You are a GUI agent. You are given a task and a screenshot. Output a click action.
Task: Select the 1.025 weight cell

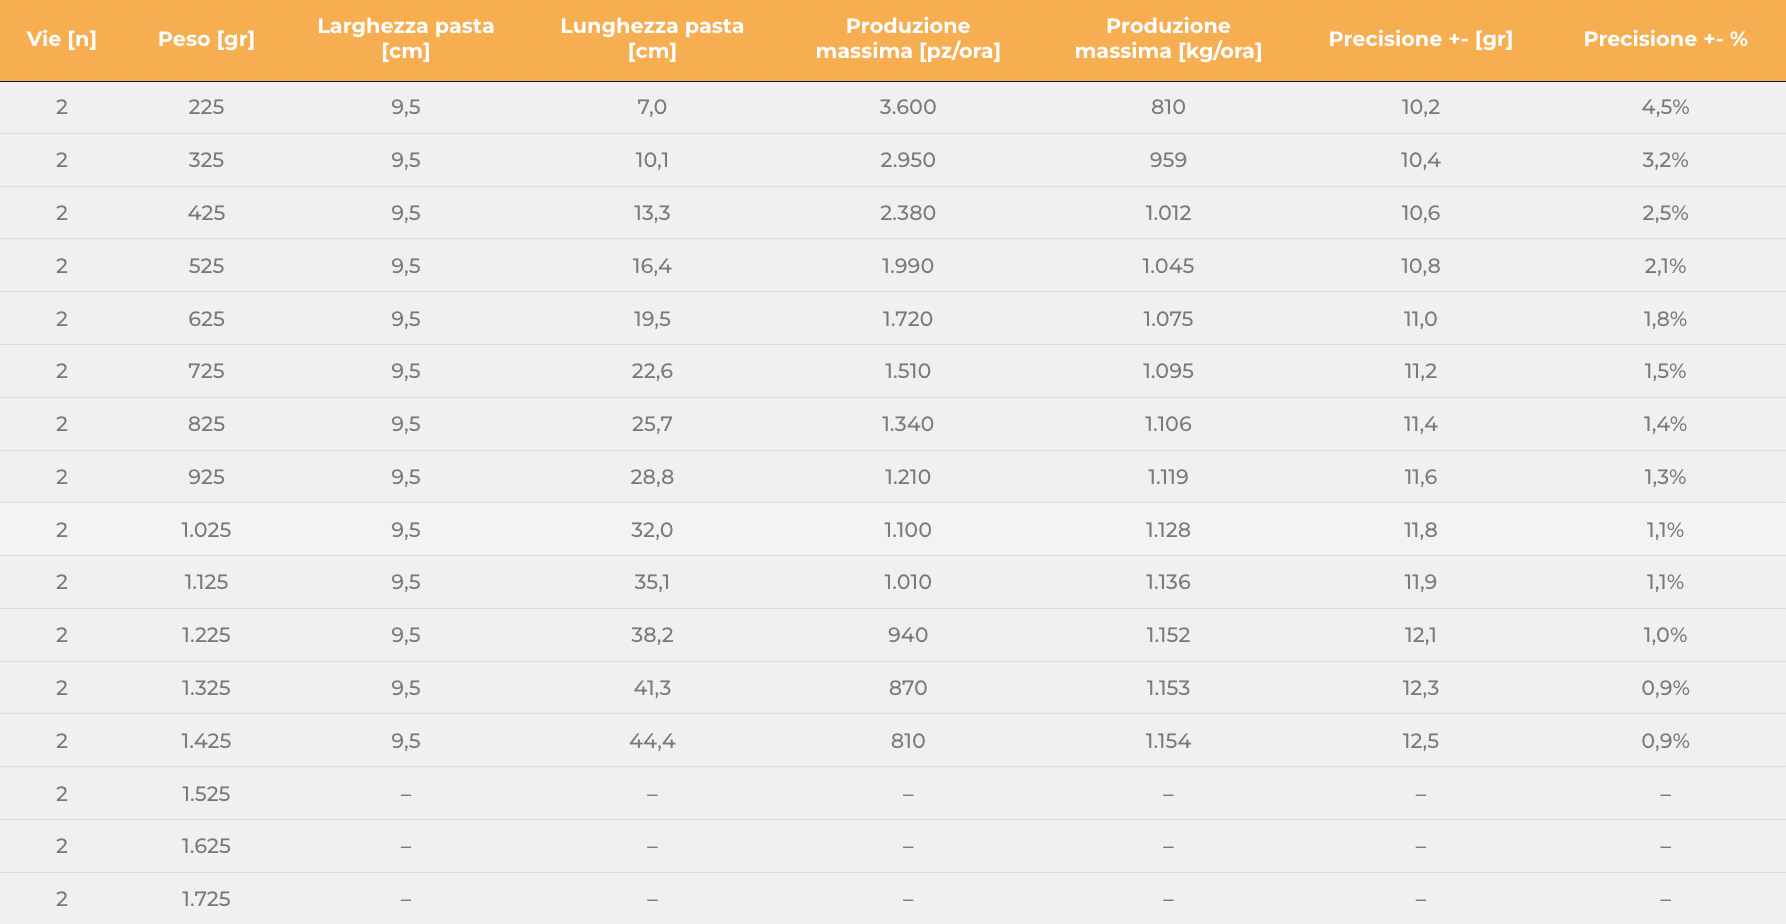pos(206,530)
